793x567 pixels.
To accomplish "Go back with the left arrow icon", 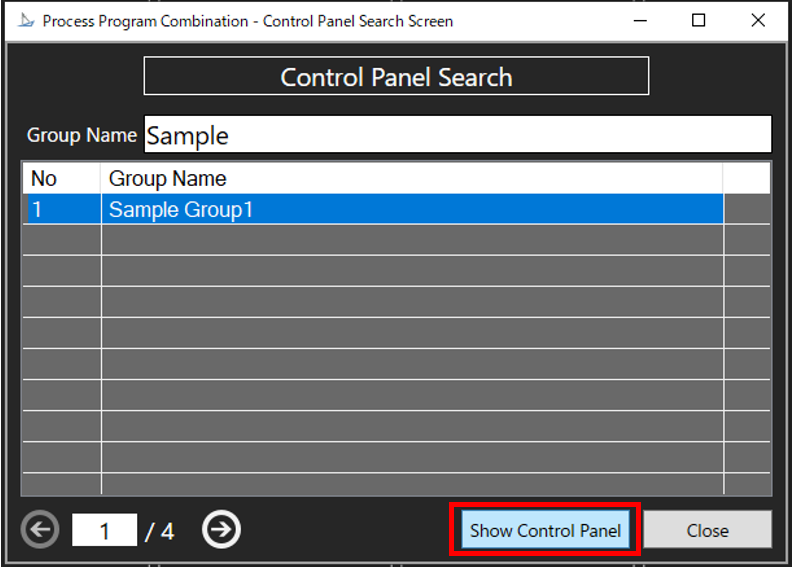I will pyautogui.click(x=40, y=530).
